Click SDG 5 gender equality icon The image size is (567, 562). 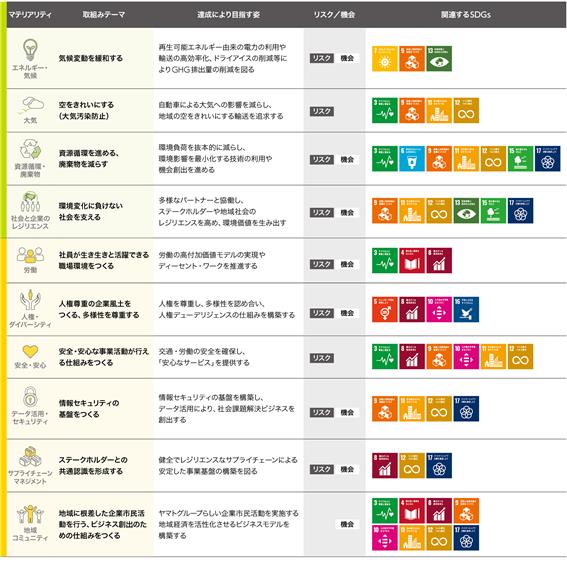[x=385, y=310]
